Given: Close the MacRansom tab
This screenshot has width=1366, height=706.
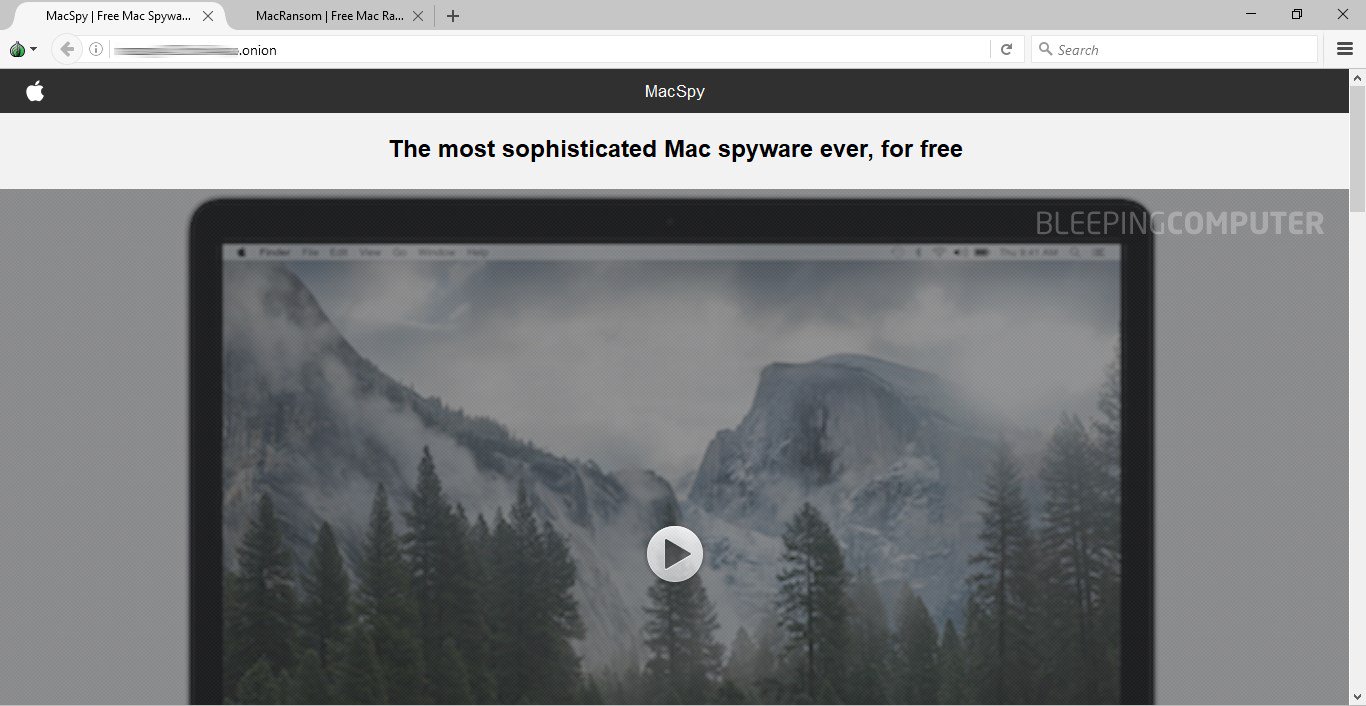Looking at the screenshot, I should pos(417,16).
